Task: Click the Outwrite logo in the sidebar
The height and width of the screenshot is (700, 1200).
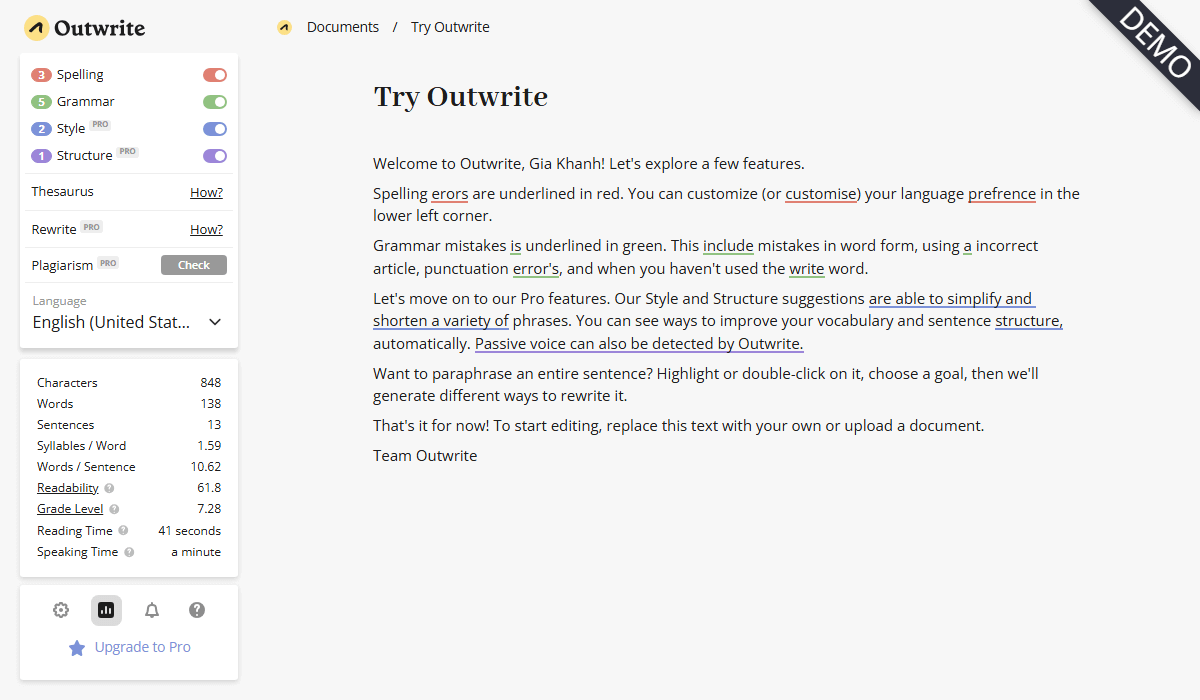Action: click(x=85, y=28)
